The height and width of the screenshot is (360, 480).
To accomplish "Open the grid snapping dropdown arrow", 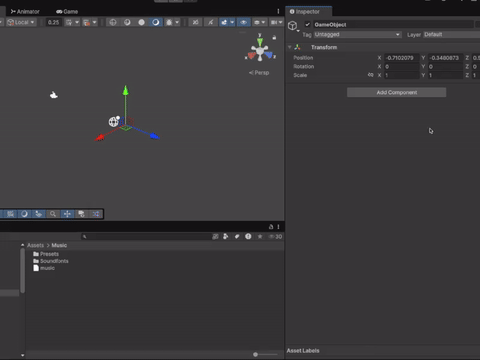I will tap(77, 22).
